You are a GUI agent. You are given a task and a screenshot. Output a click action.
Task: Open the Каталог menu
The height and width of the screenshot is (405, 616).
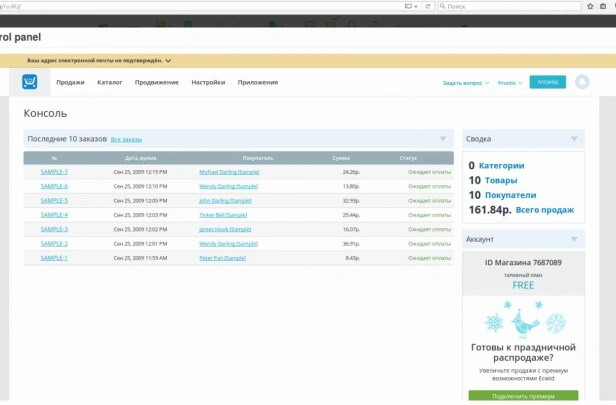[x=110, y=82]
